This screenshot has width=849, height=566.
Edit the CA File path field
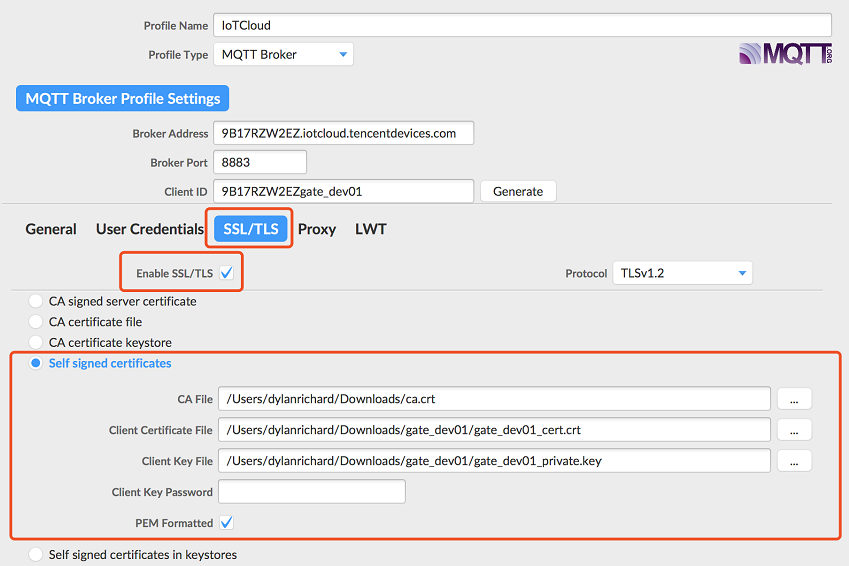click(494, 399)
